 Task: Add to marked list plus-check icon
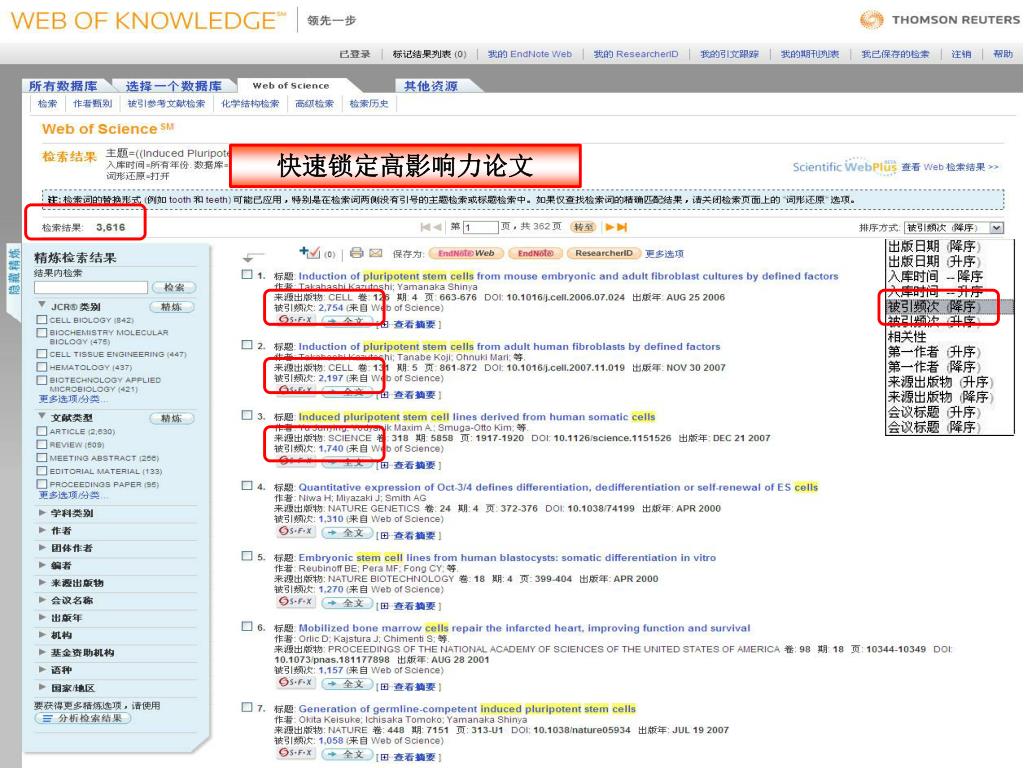(x=310, y=253)
